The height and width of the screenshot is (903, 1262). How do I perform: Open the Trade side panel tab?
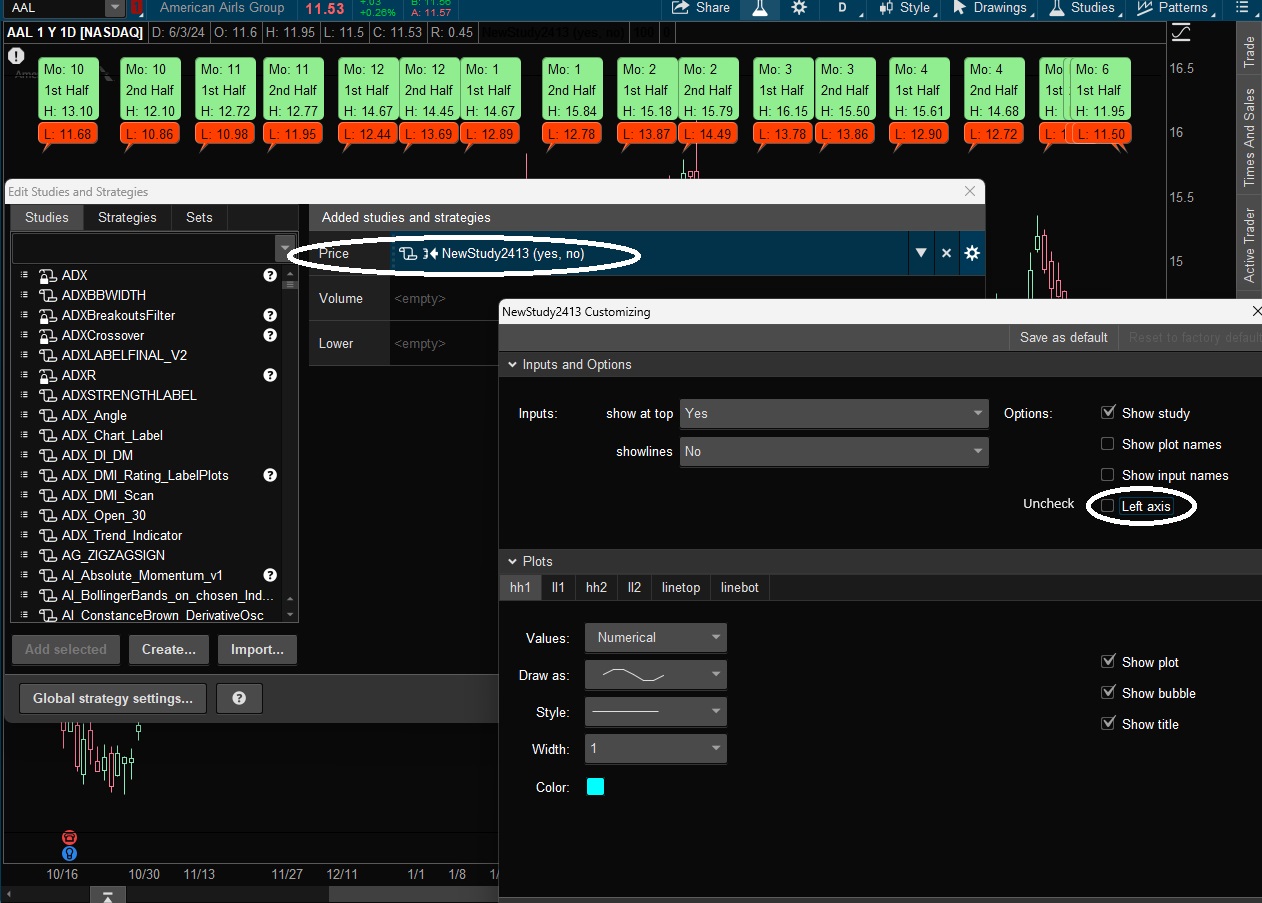1249,52
